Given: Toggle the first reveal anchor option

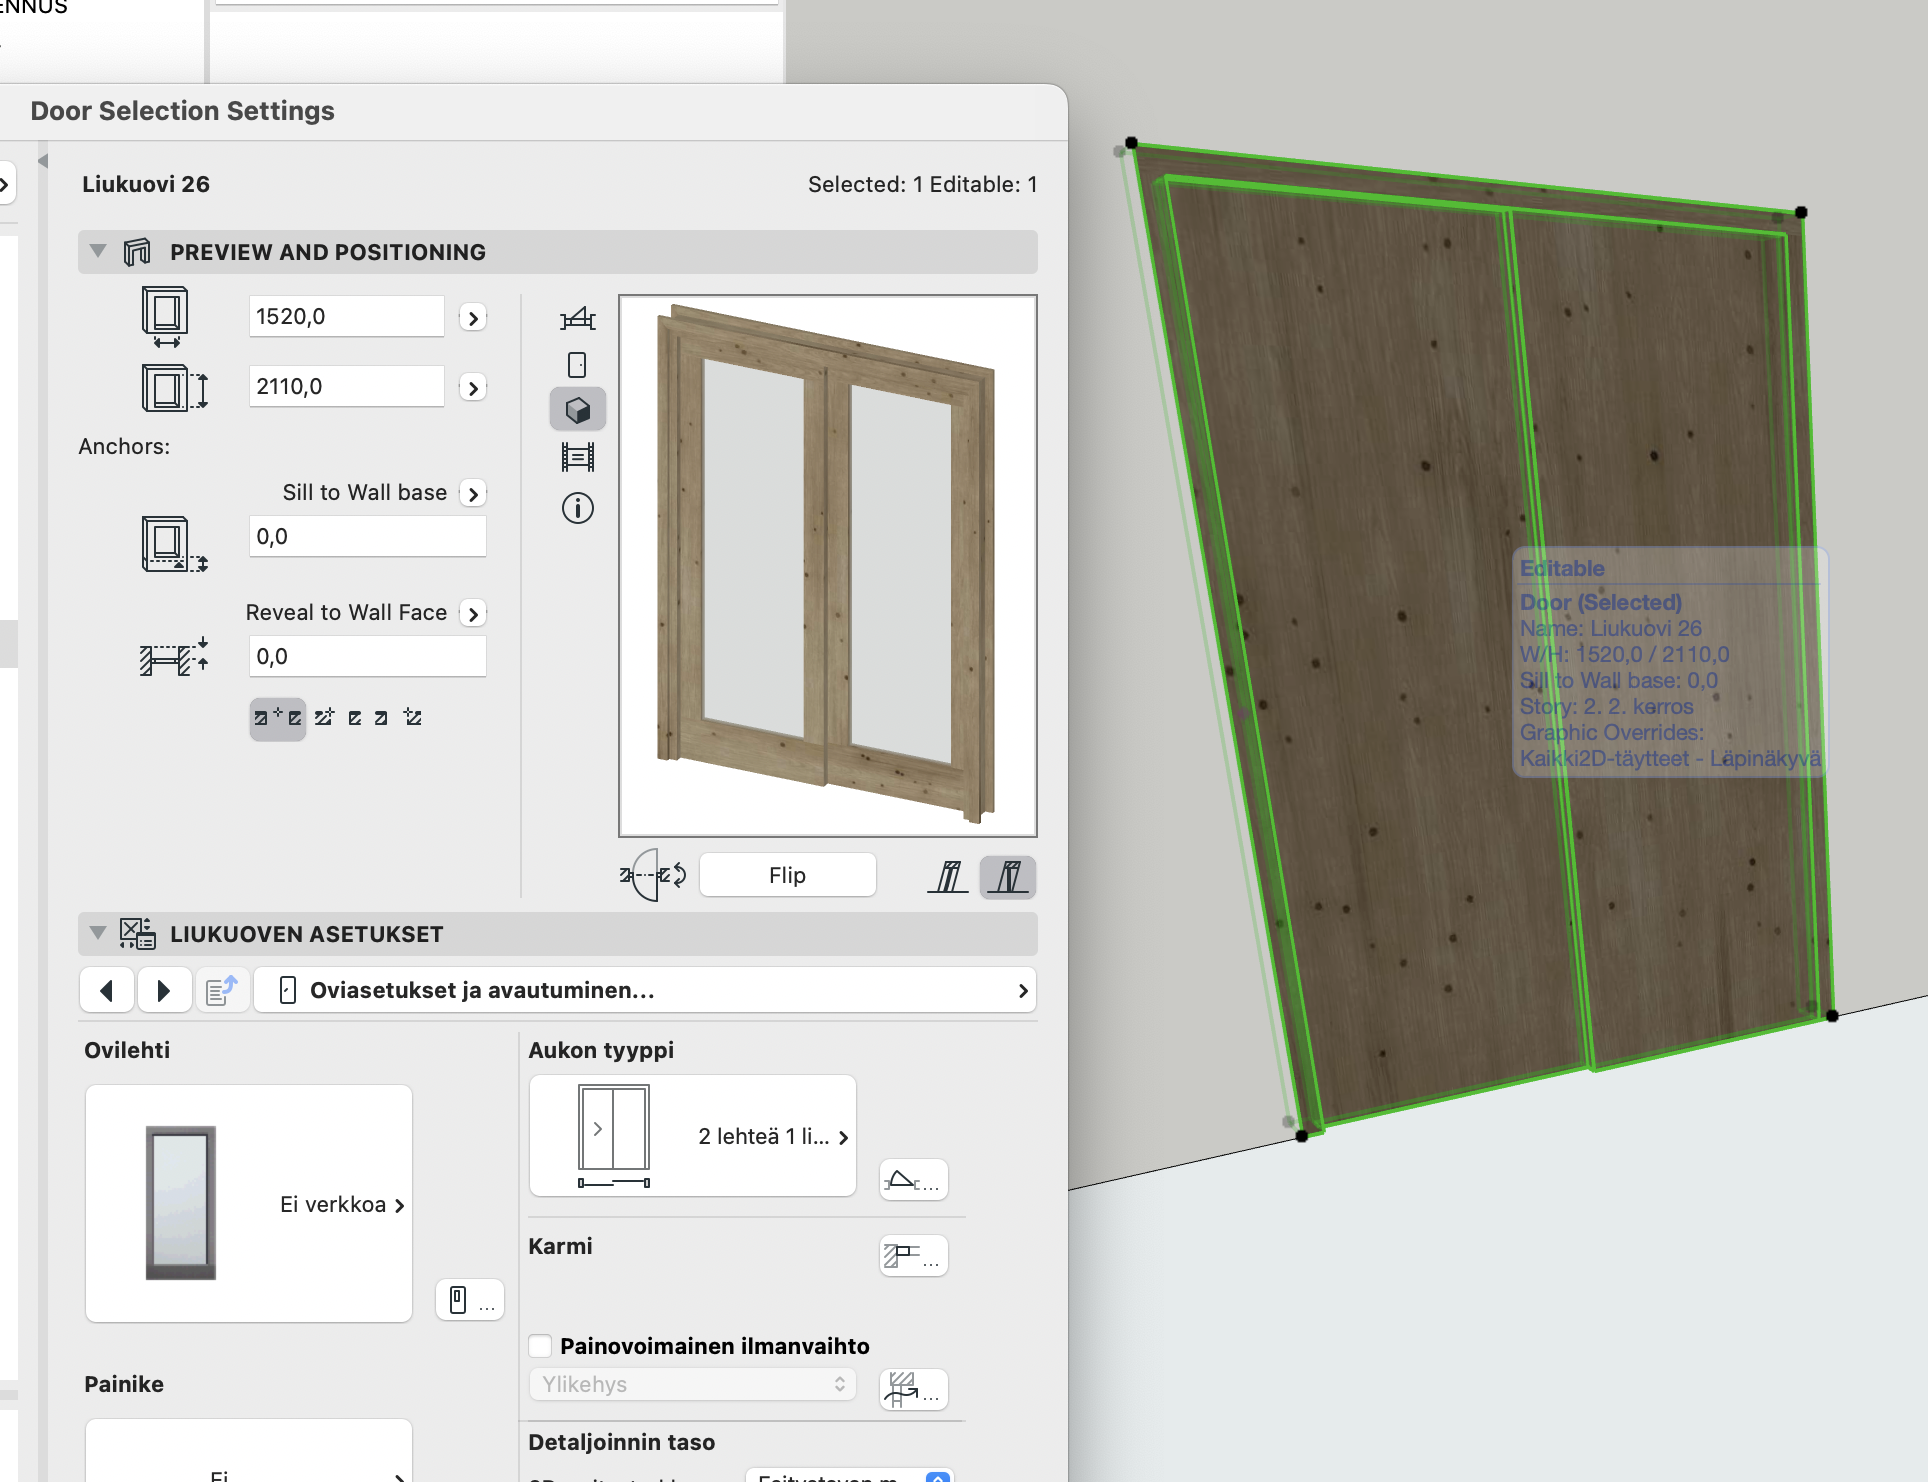Looking at the screenshot, I should tap(277, 718).
